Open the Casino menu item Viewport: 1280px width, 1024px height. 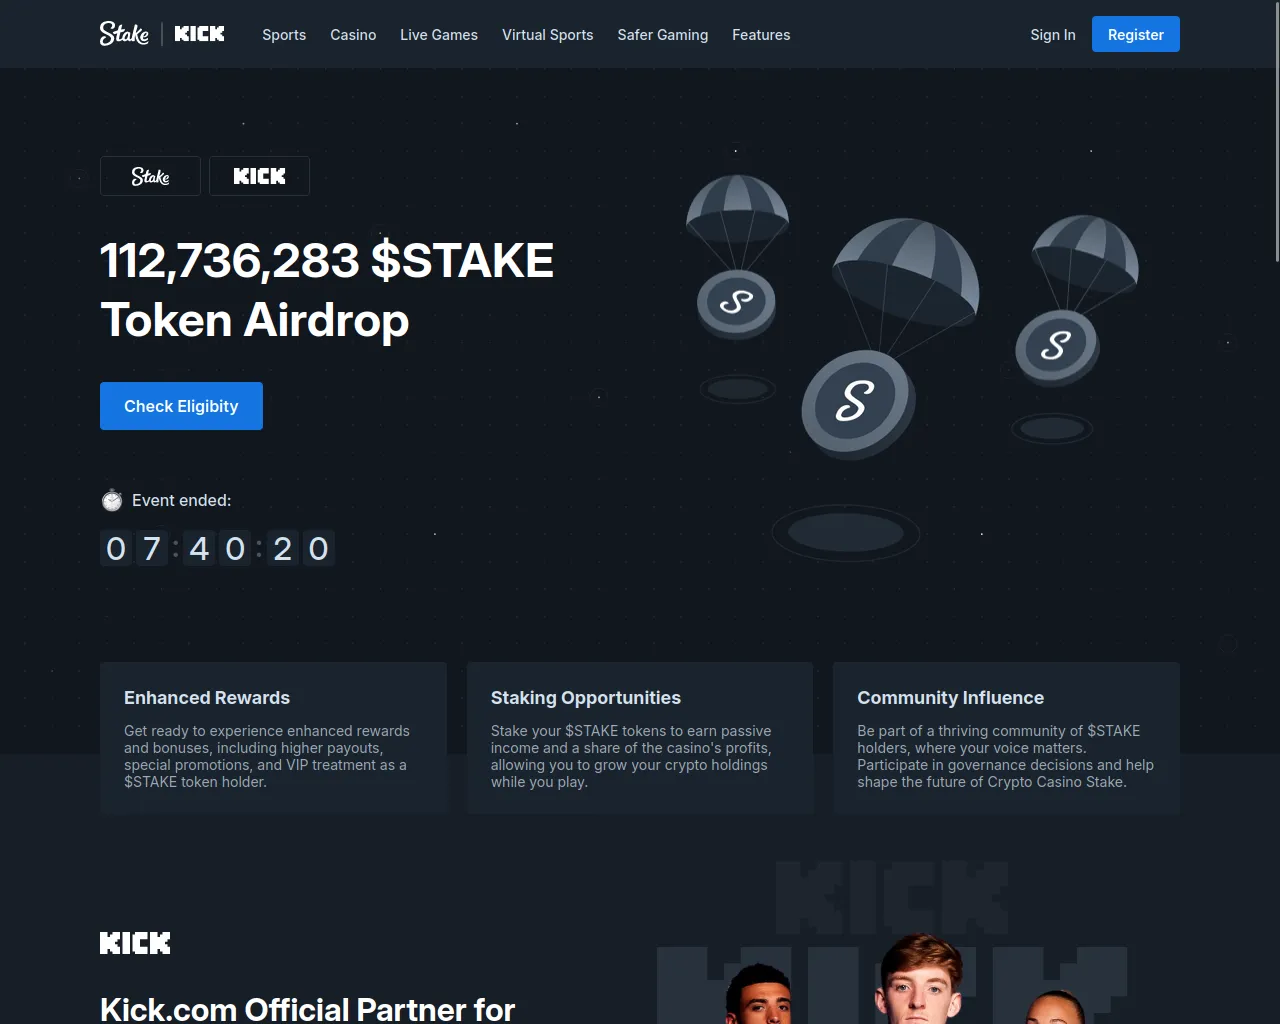click(x=353, y=34)
